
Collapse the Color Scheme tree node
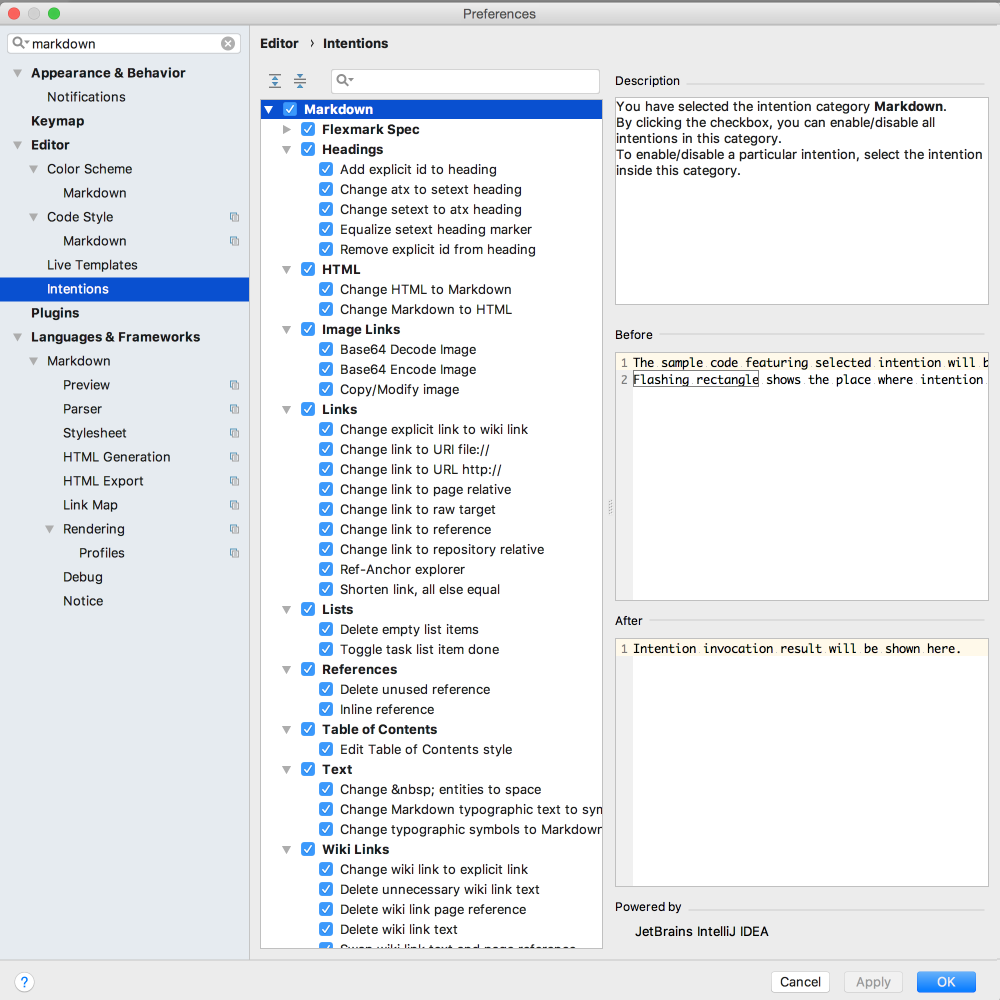tap(33, 170)
